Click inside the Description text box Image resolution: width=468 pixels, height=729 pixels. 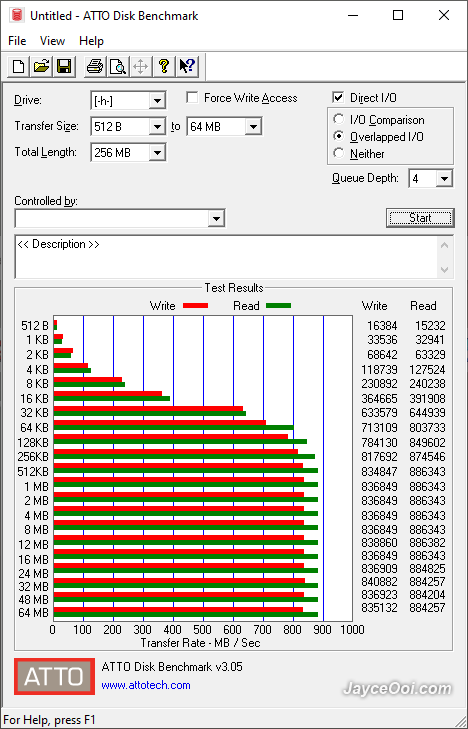pyautogui.click(x=227, y=257)
